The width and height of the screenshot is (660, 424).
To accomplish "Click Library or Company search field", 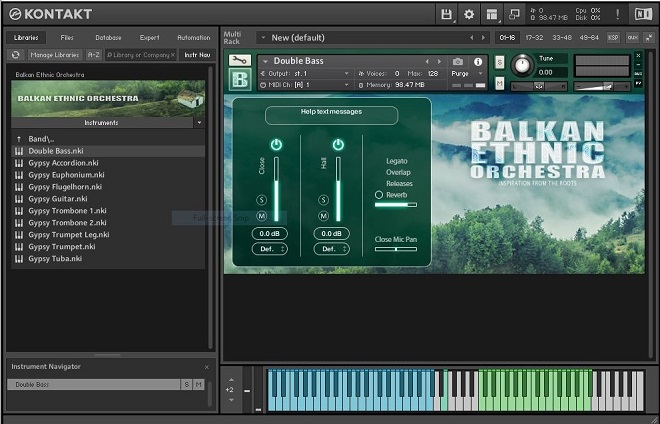I will click(x=141, y=55).
